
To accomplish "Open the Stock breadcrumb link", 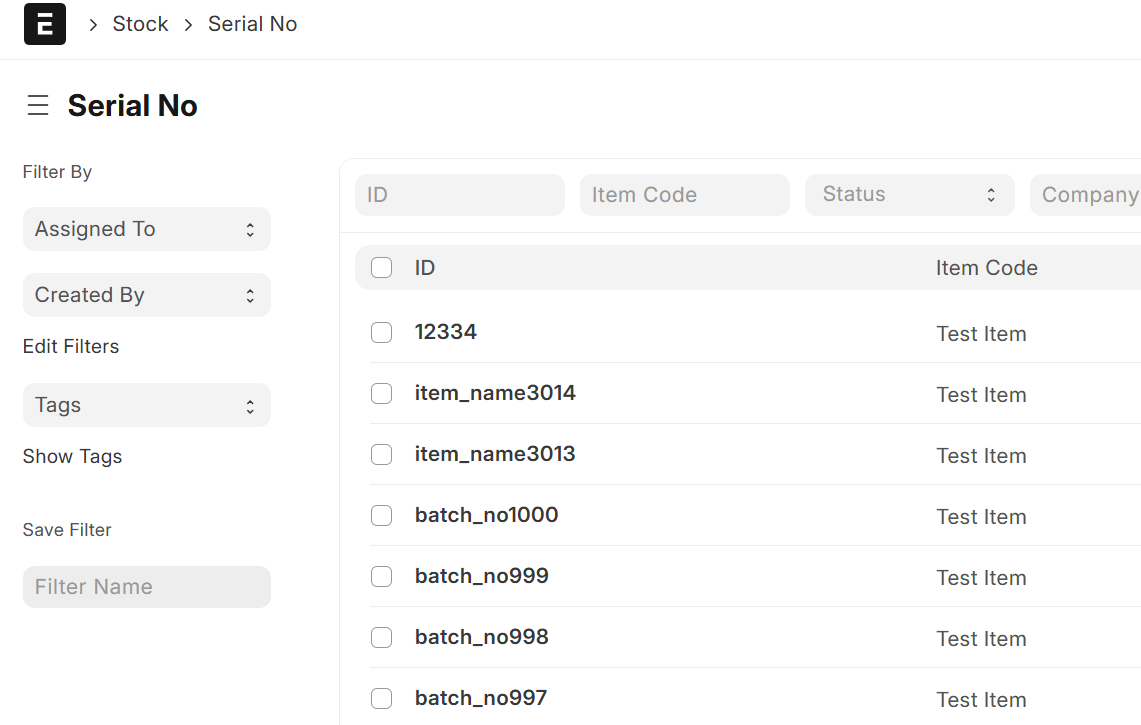I will click(140, 24).
